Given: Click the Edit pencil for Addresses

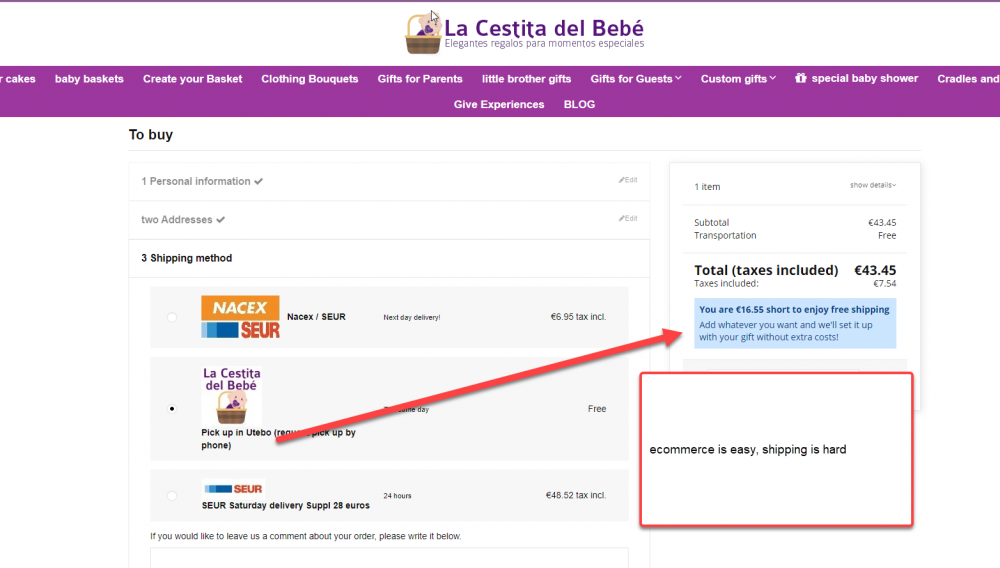Looking at the screenshot, I should tap(628, 218).
